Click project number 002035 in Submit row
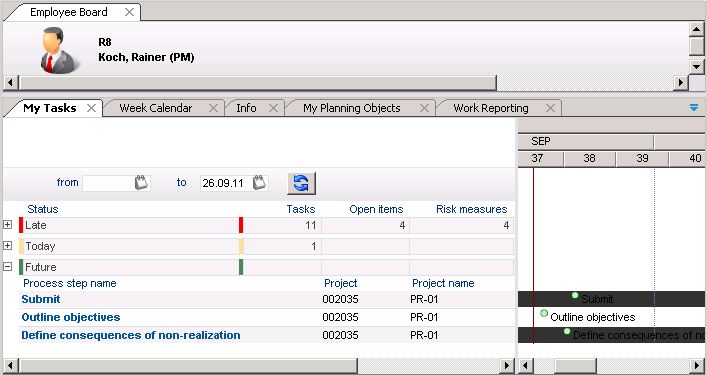This screenshot has width=707, height=375. click(x=340, y=299)
